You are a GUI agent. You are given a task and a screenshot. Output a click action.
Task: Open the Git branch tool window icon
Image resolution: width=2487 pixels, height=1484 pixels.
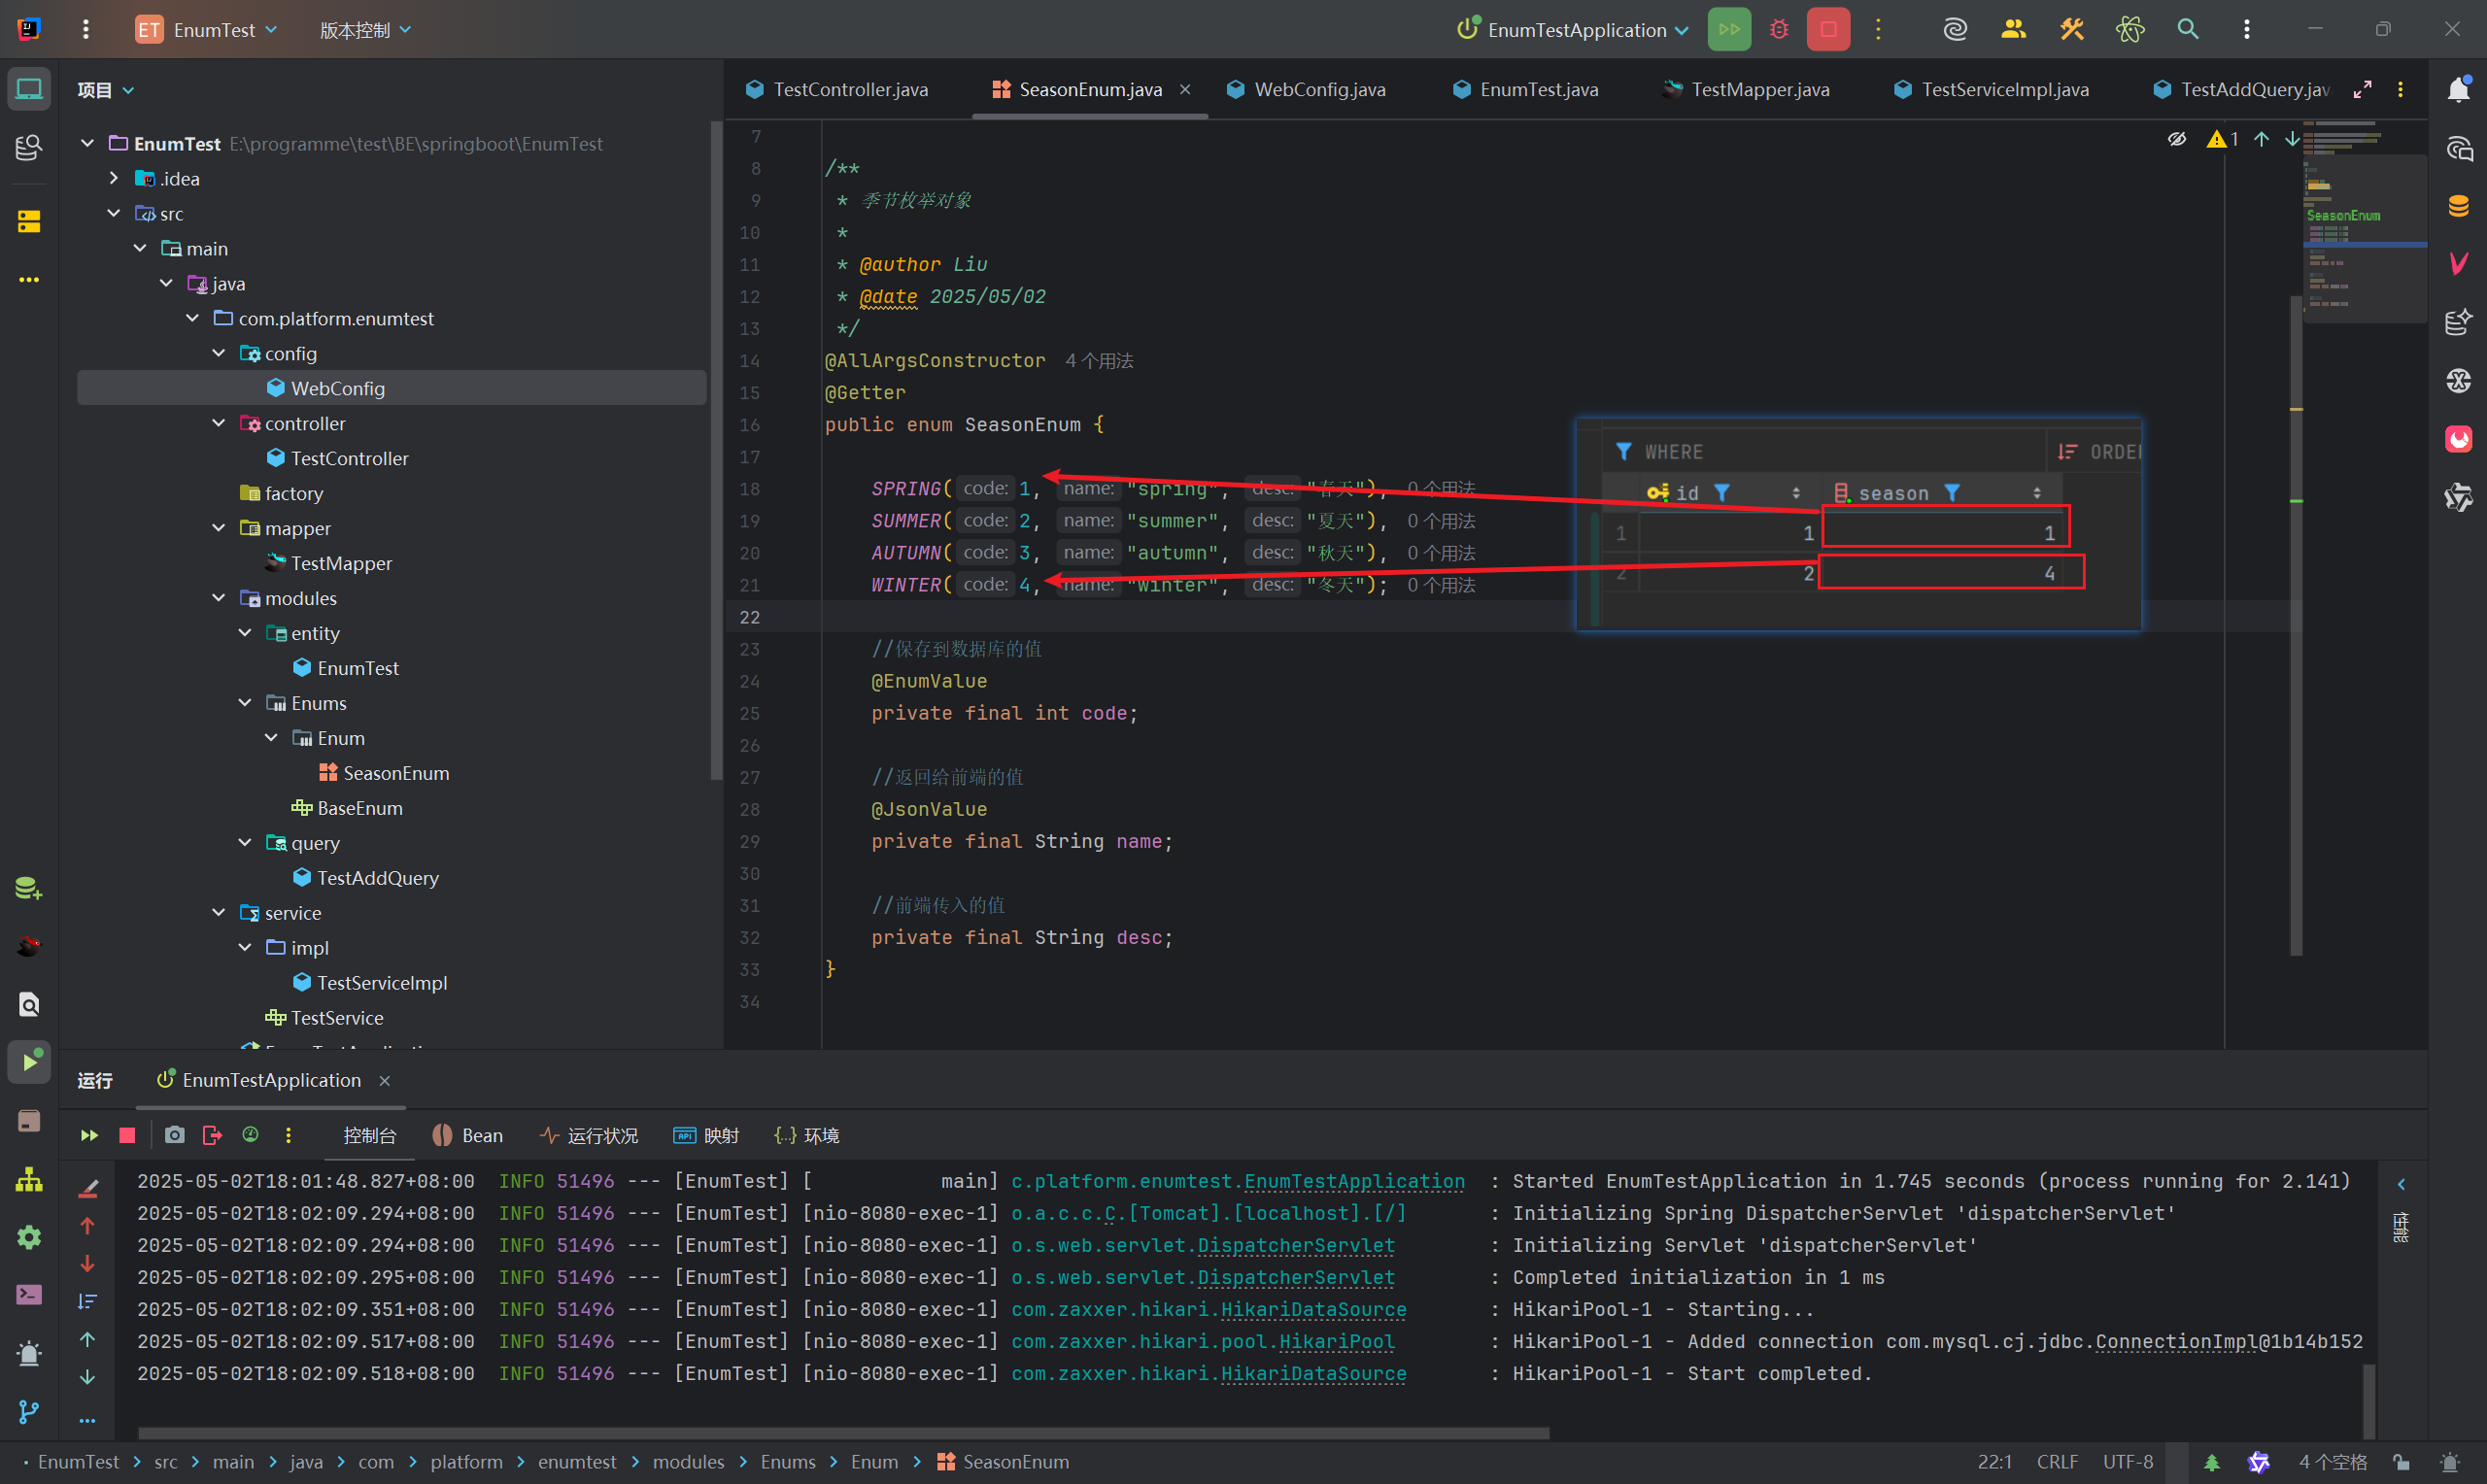point(29,1412)
